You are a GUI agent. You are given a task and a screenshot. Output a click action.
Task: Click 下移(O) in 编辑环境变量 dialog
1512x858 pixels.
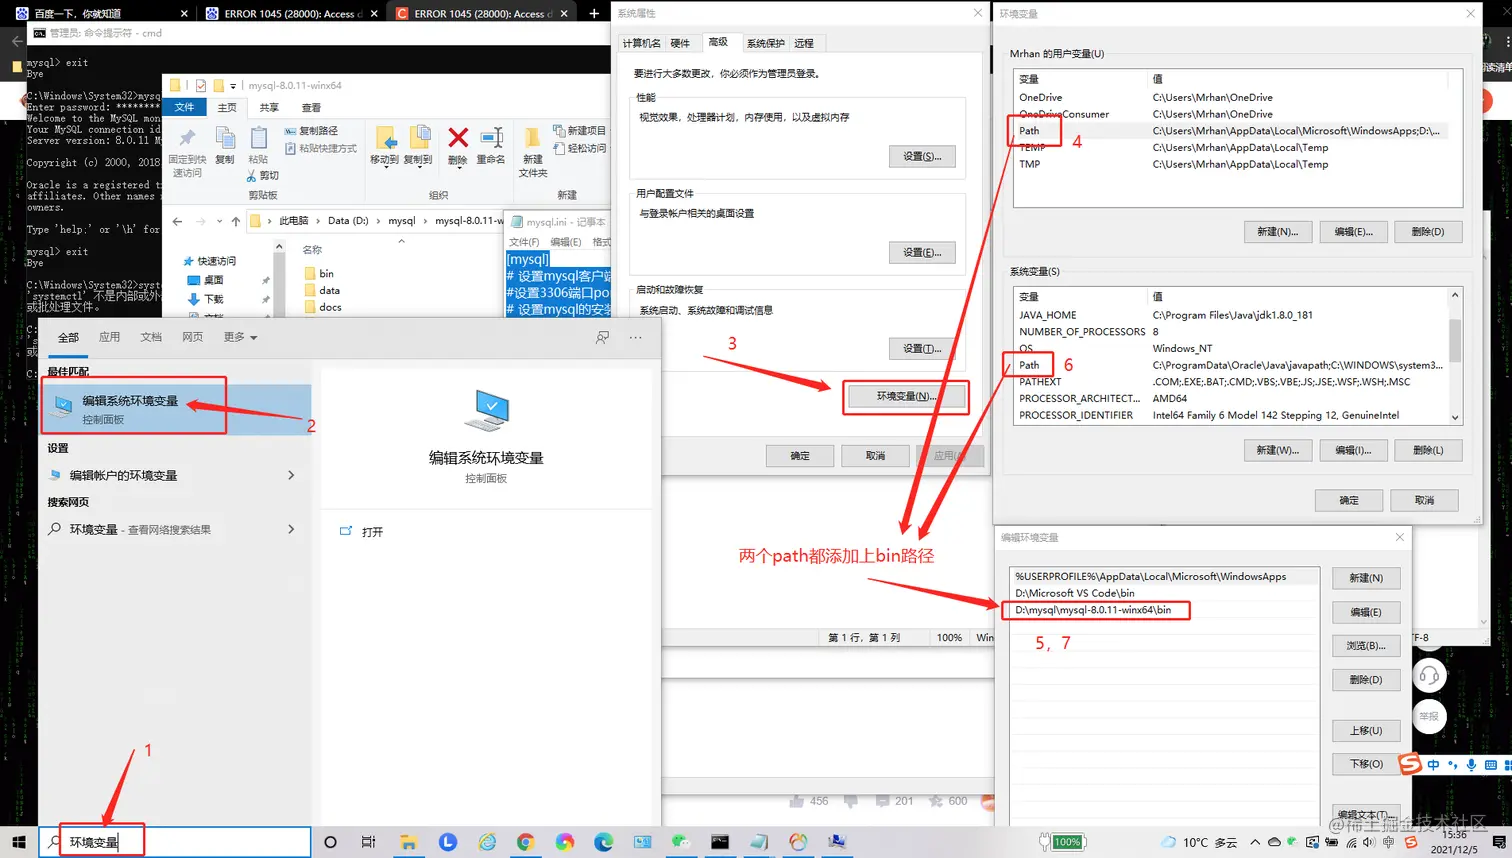click(1366, 764)
